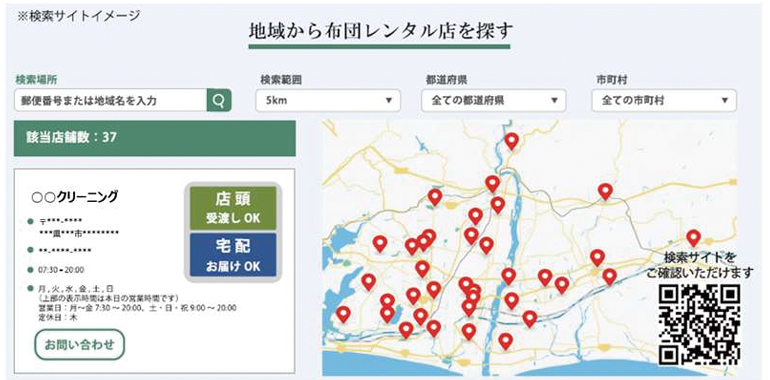Click the 該当店舗数：37 green banner

pos(155,138)
